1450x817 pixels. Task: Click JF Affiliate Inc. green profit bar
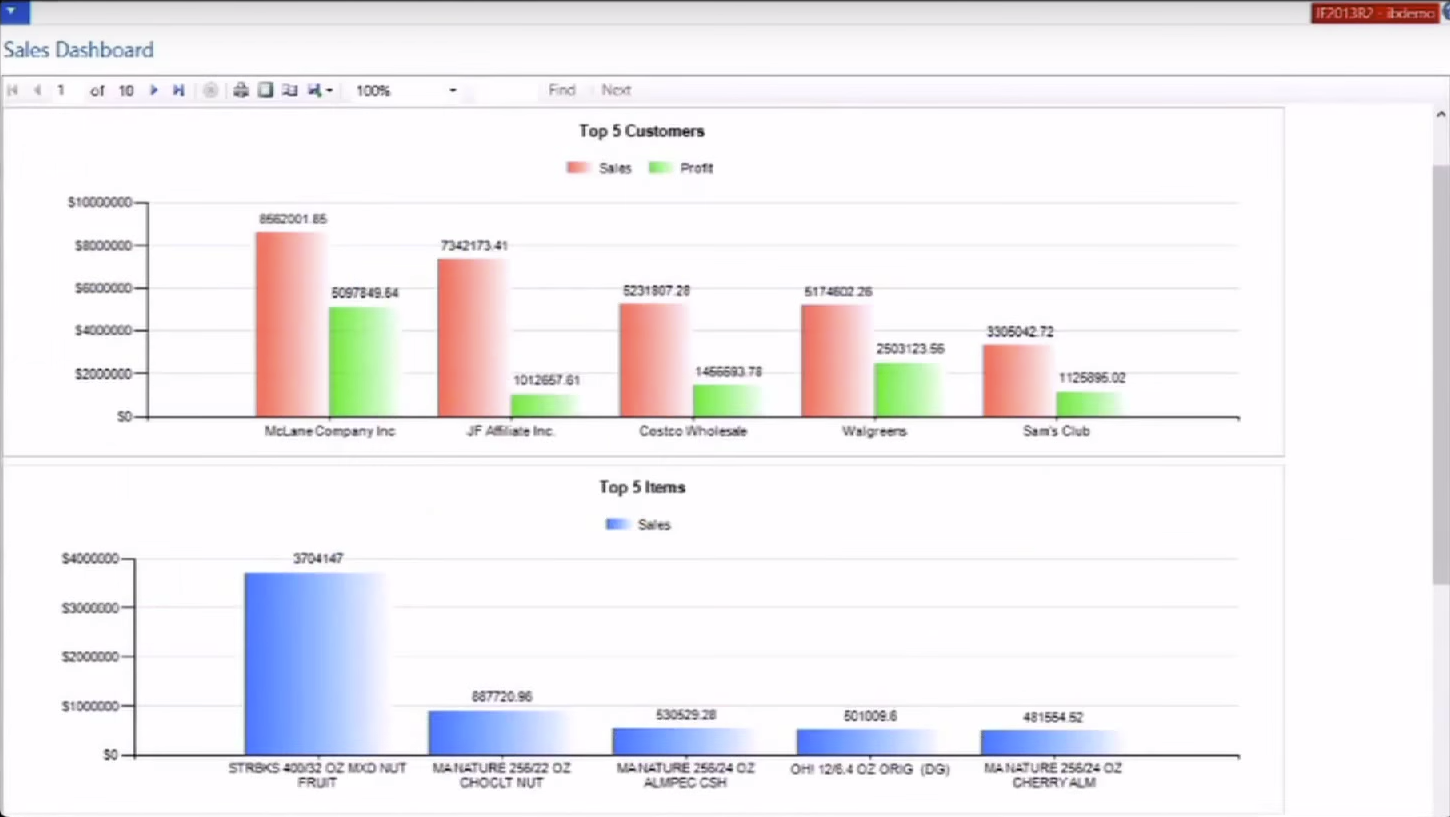pos(546,405)
